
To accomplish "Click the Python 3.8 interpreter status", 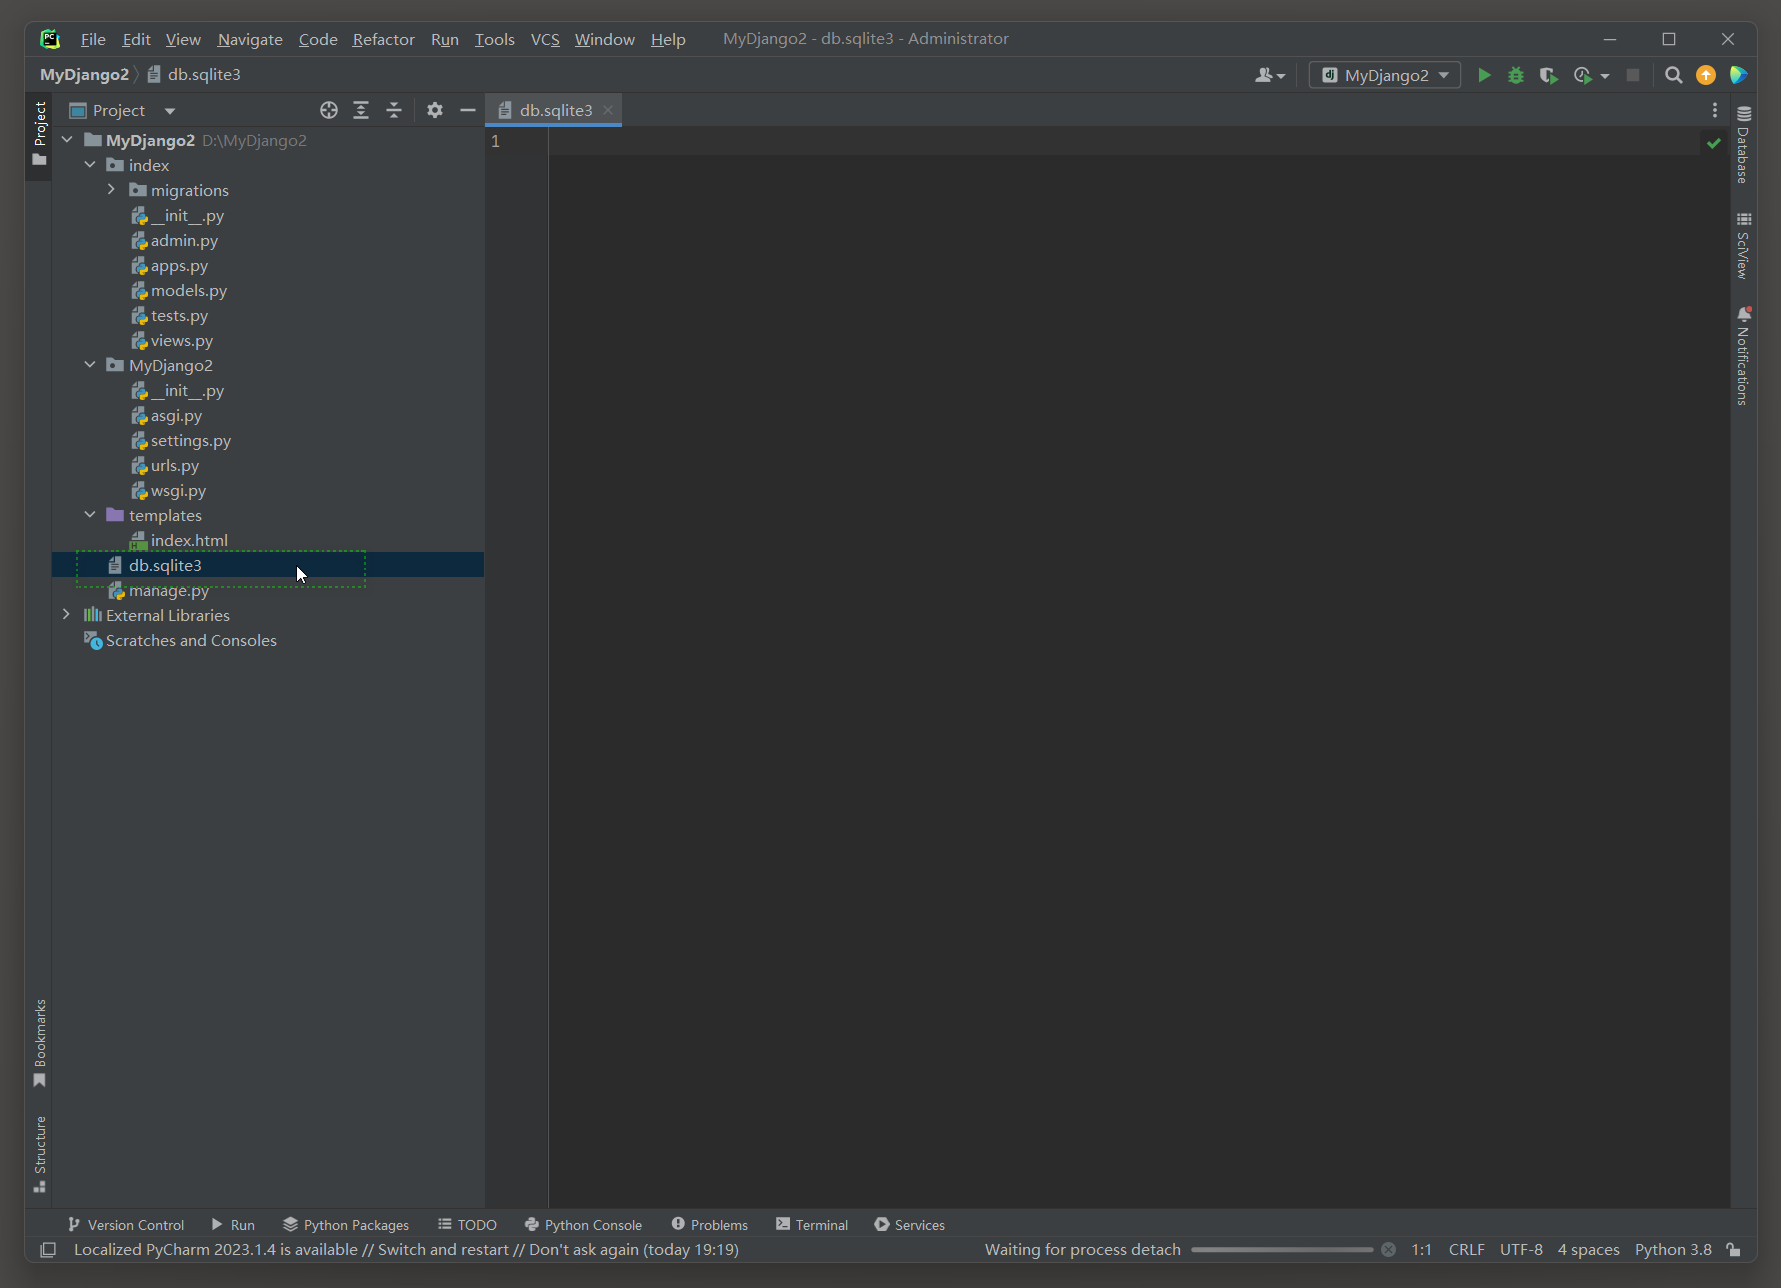I will pos(1673,1250).
